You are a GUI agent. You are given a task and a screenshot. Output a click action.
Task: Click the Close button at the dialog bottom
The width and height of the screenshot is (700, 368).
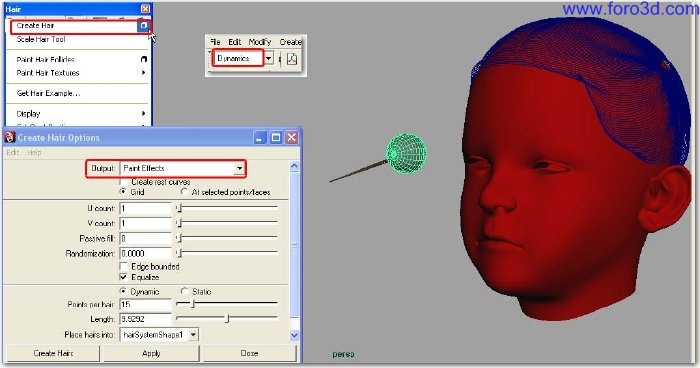coord(249,353)
